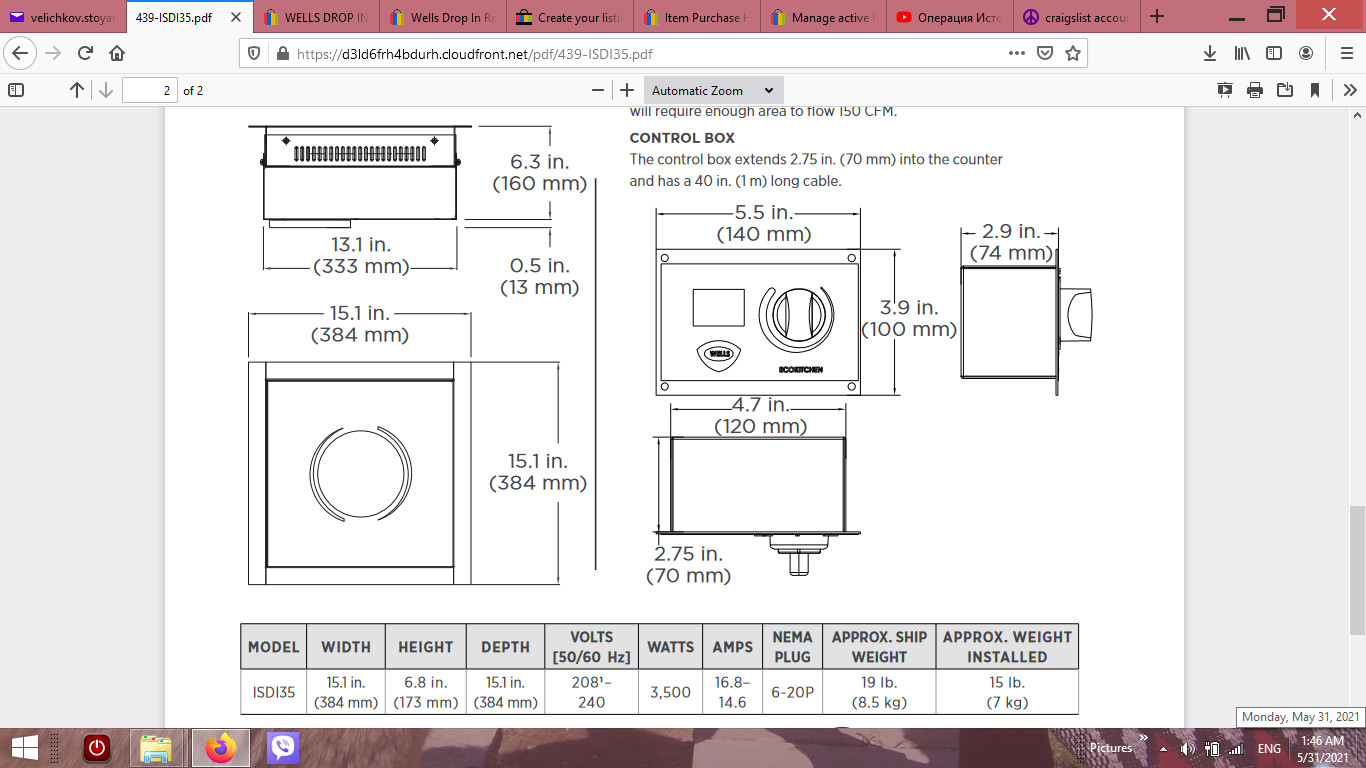Switch to the craigslist account tab

pos(1076,17)
